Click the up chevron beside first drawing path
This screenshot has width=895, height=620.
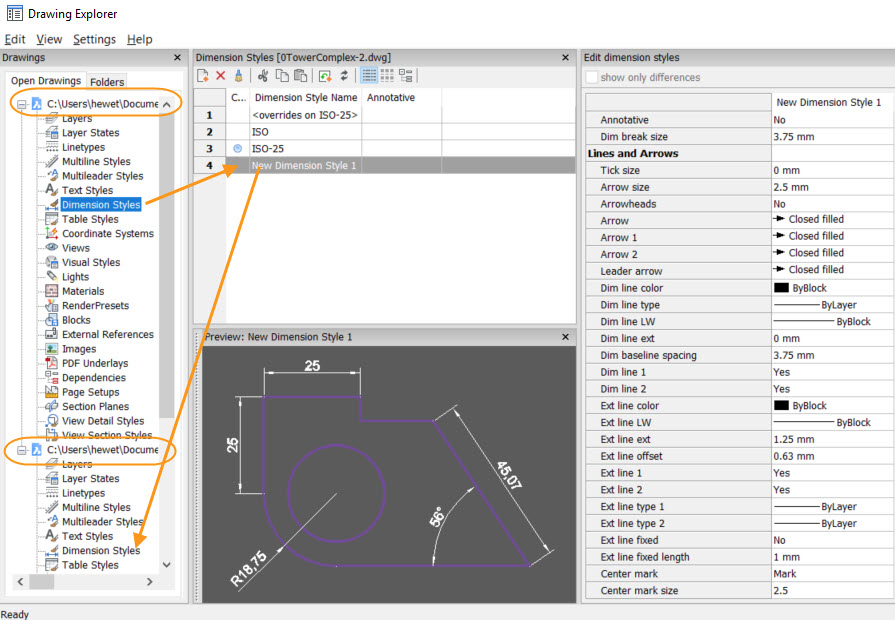167,104
